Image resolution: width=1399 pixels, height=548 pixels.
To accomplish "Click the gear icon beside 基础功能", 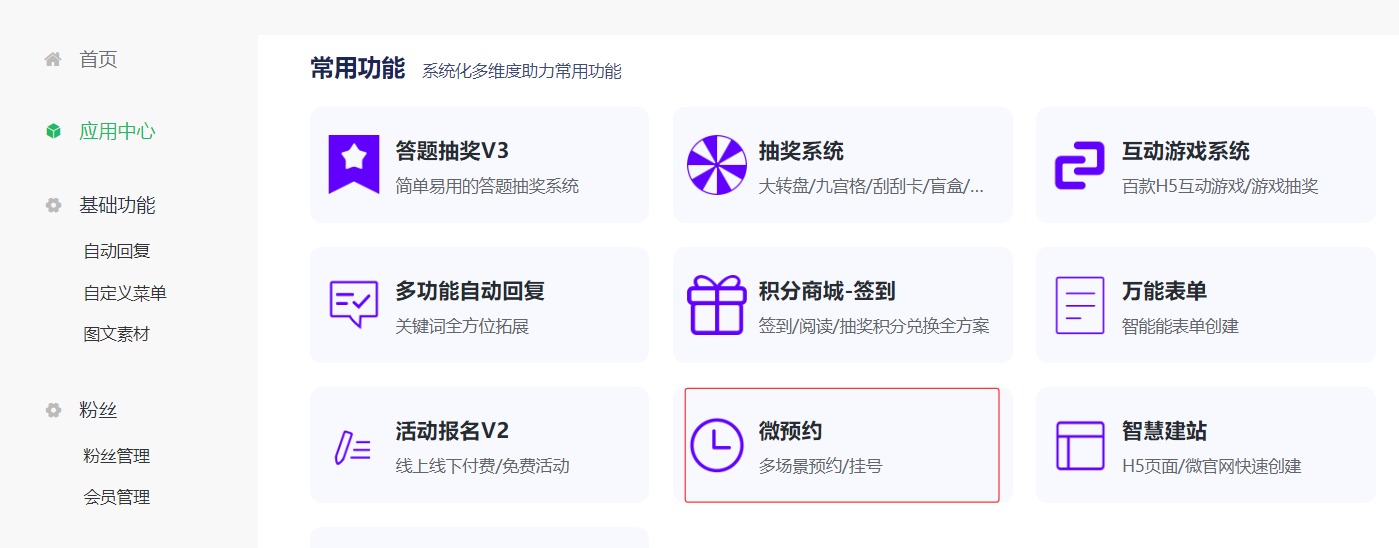I will (x=53, y=205).
